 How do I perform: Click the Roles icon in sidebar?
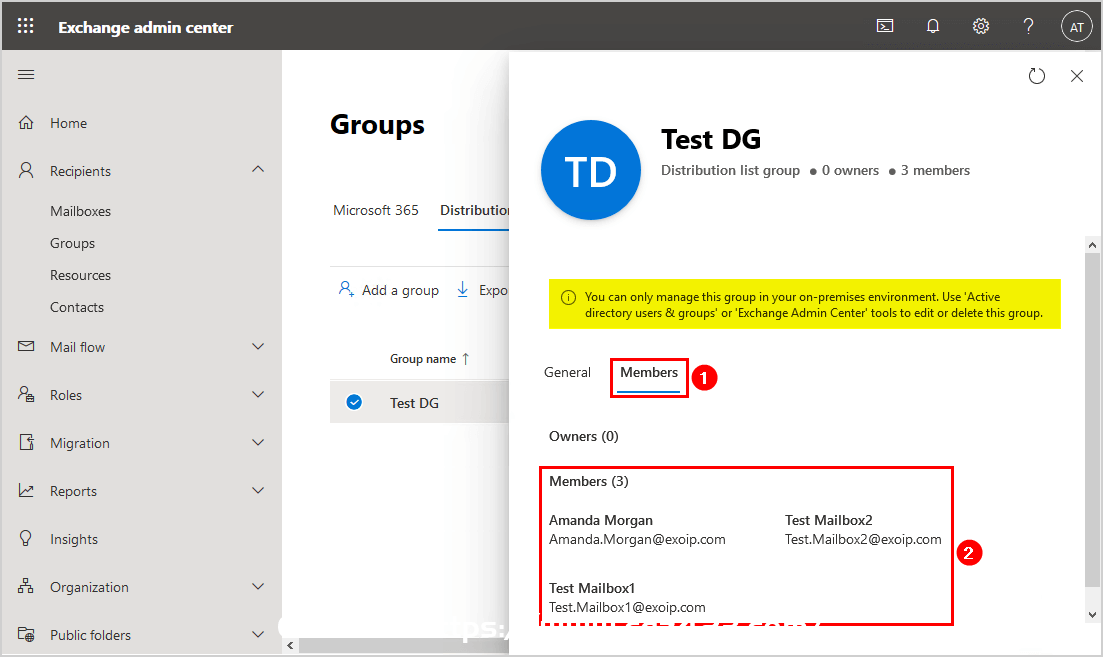click(x=26, y=394)
